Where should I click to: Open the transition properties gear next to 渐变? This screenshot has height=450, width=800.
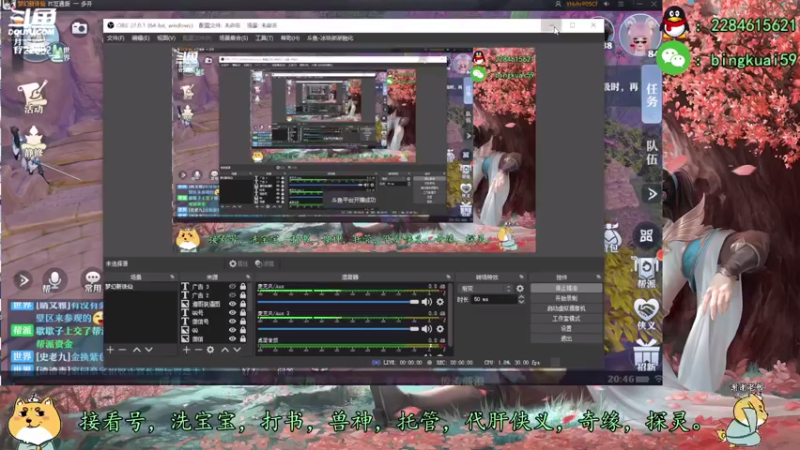coord(520,288)
